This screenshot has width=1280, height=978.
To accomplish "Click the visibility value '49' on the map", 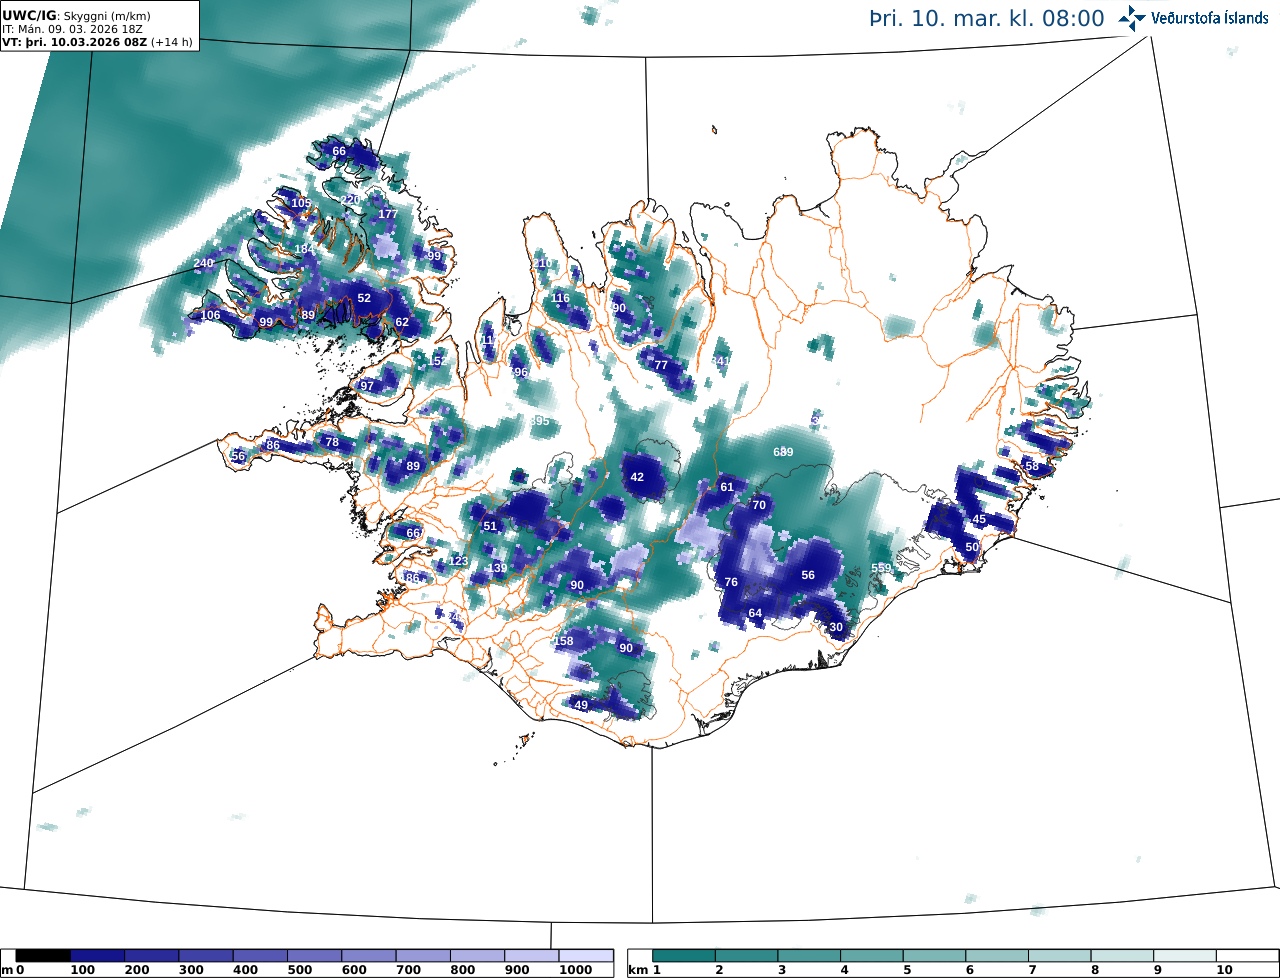I will click(x=582, y=705).
